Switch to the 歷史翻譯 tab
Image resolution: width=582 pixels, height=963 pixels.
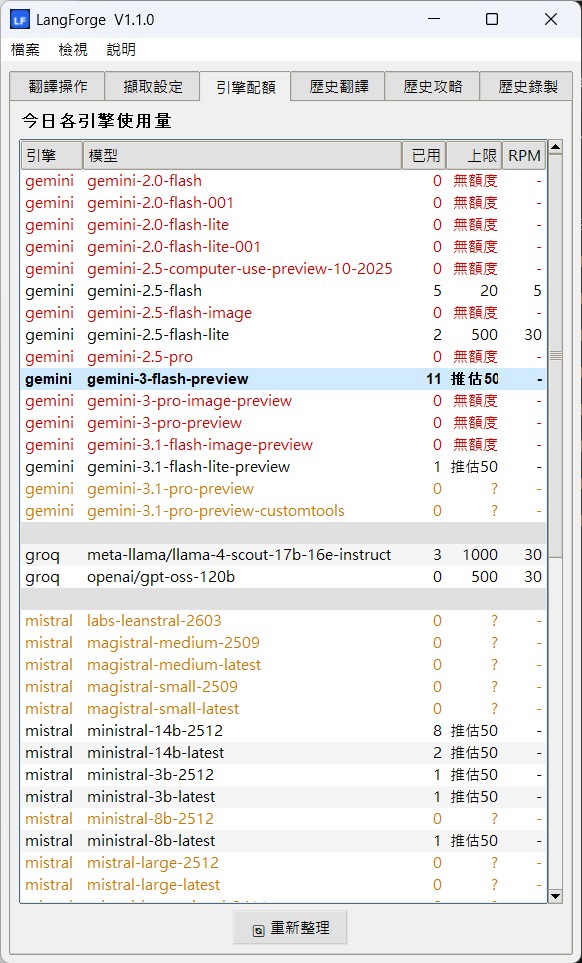point(339,87)
